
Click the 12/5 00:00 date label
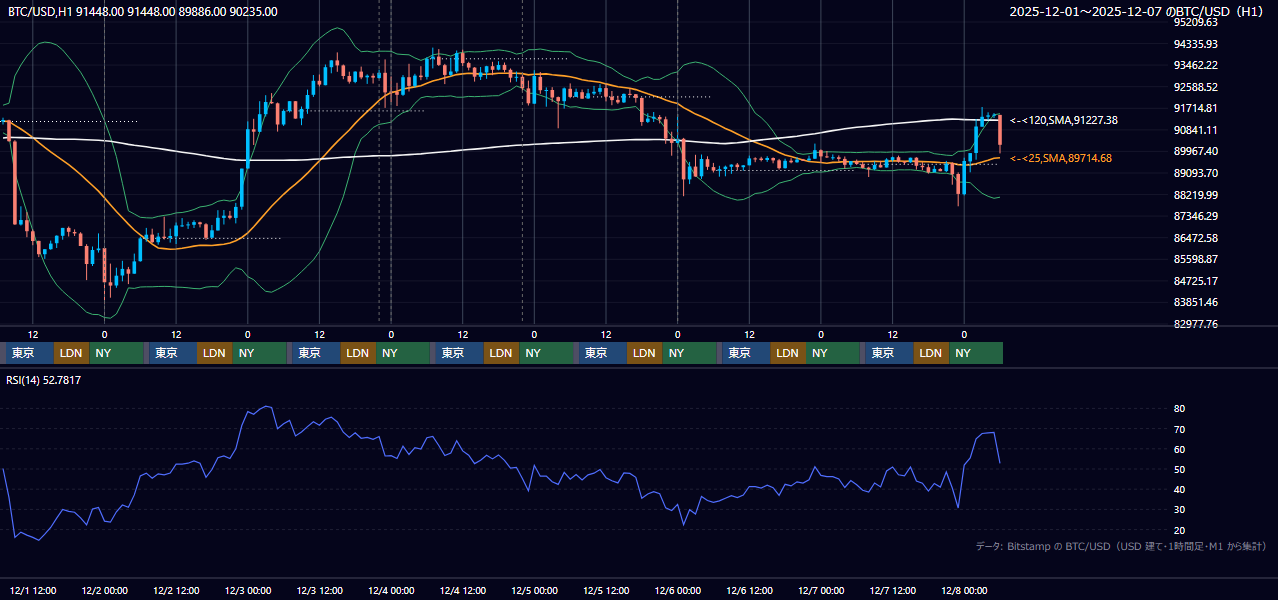tap(534, 591)
